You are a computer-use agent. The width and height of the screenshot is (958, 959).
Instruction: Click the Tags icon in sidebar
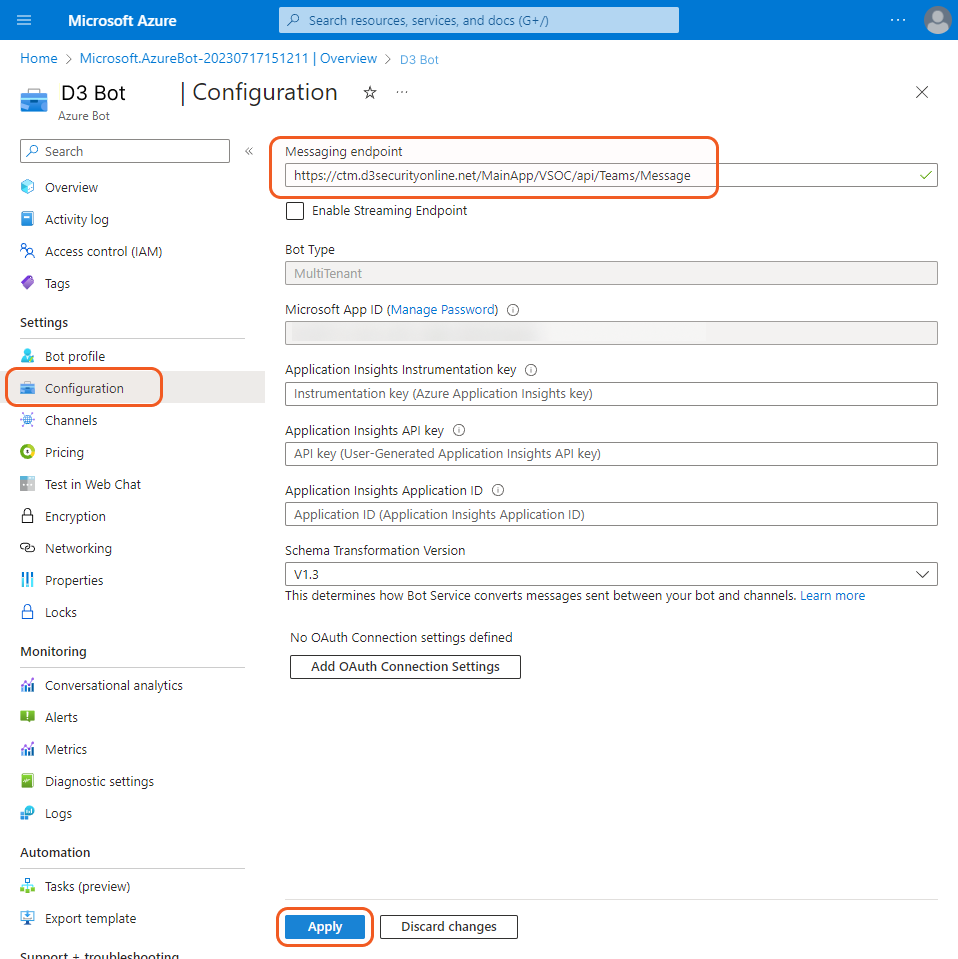tap(28, 283)
